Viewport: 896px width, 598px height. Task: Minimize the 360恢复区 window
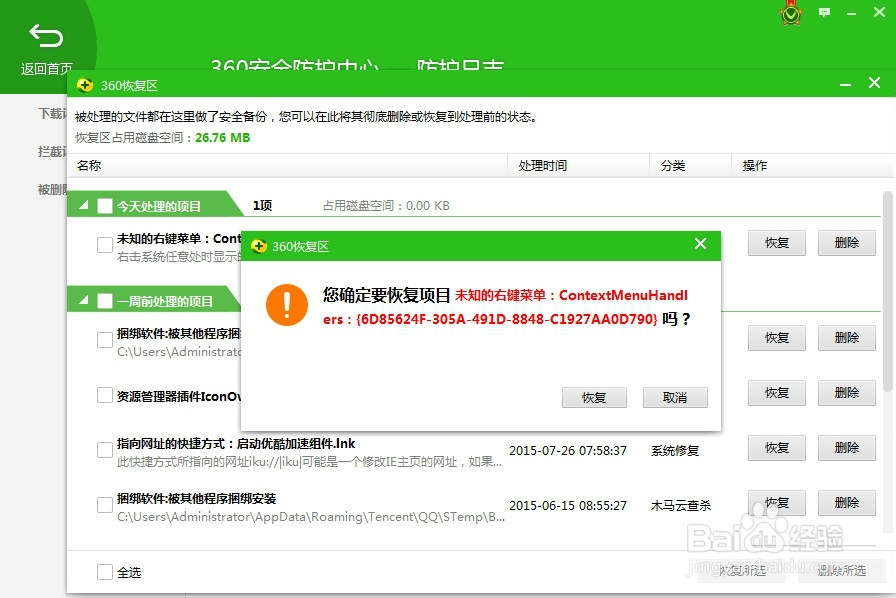[846, 85]
